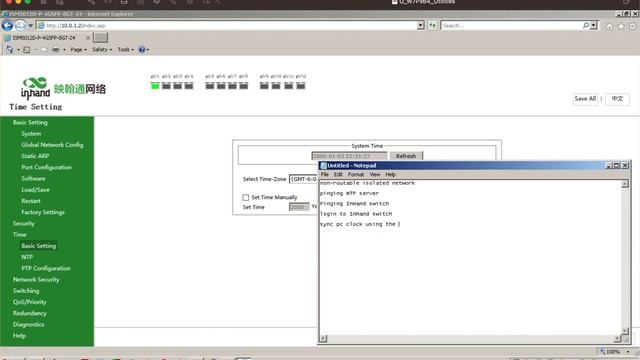Screen dimensions: 640x360
Task: Open the Select Time-Zone dropdown
Action: (303, 179)
